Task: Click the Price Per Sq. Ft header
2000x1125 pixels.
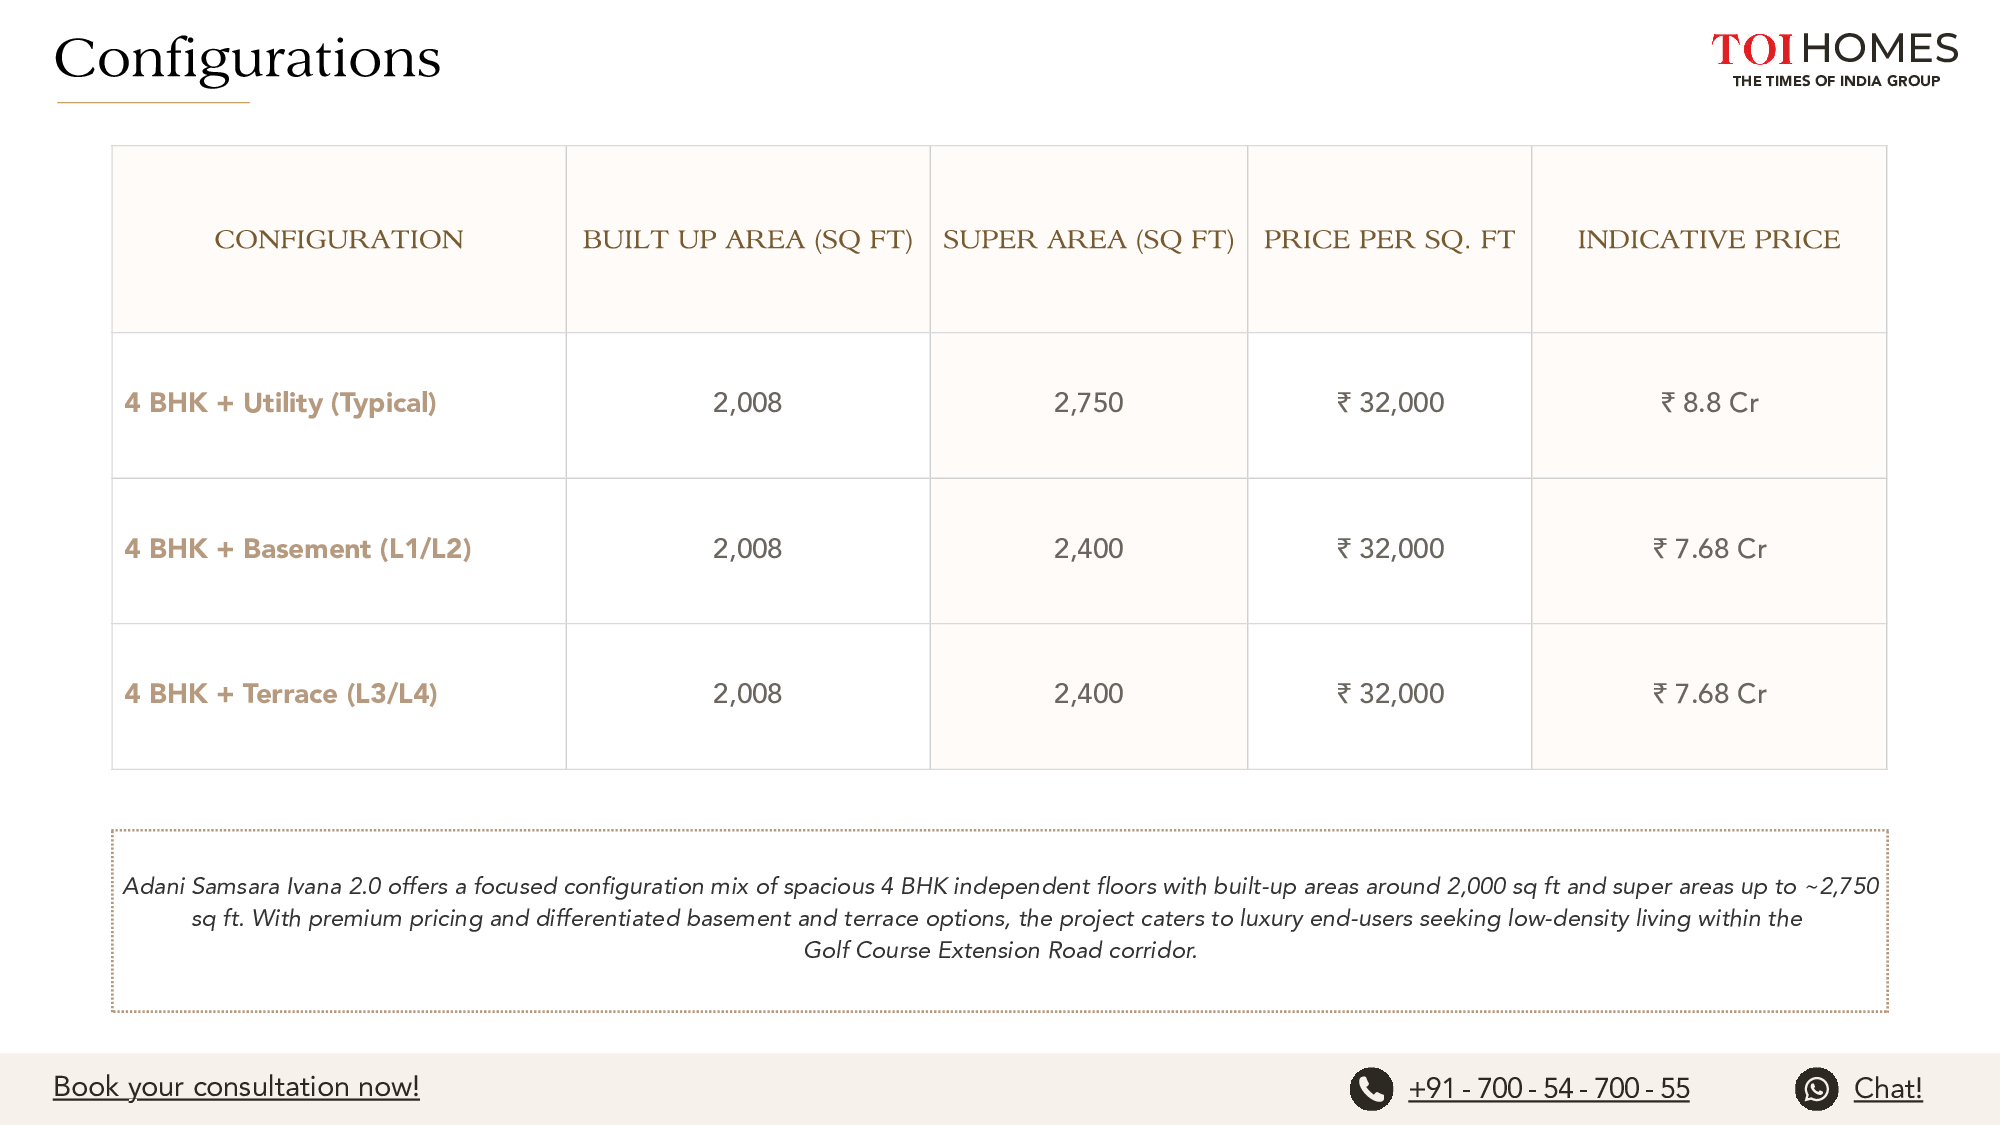Action: pos(1389,240)
